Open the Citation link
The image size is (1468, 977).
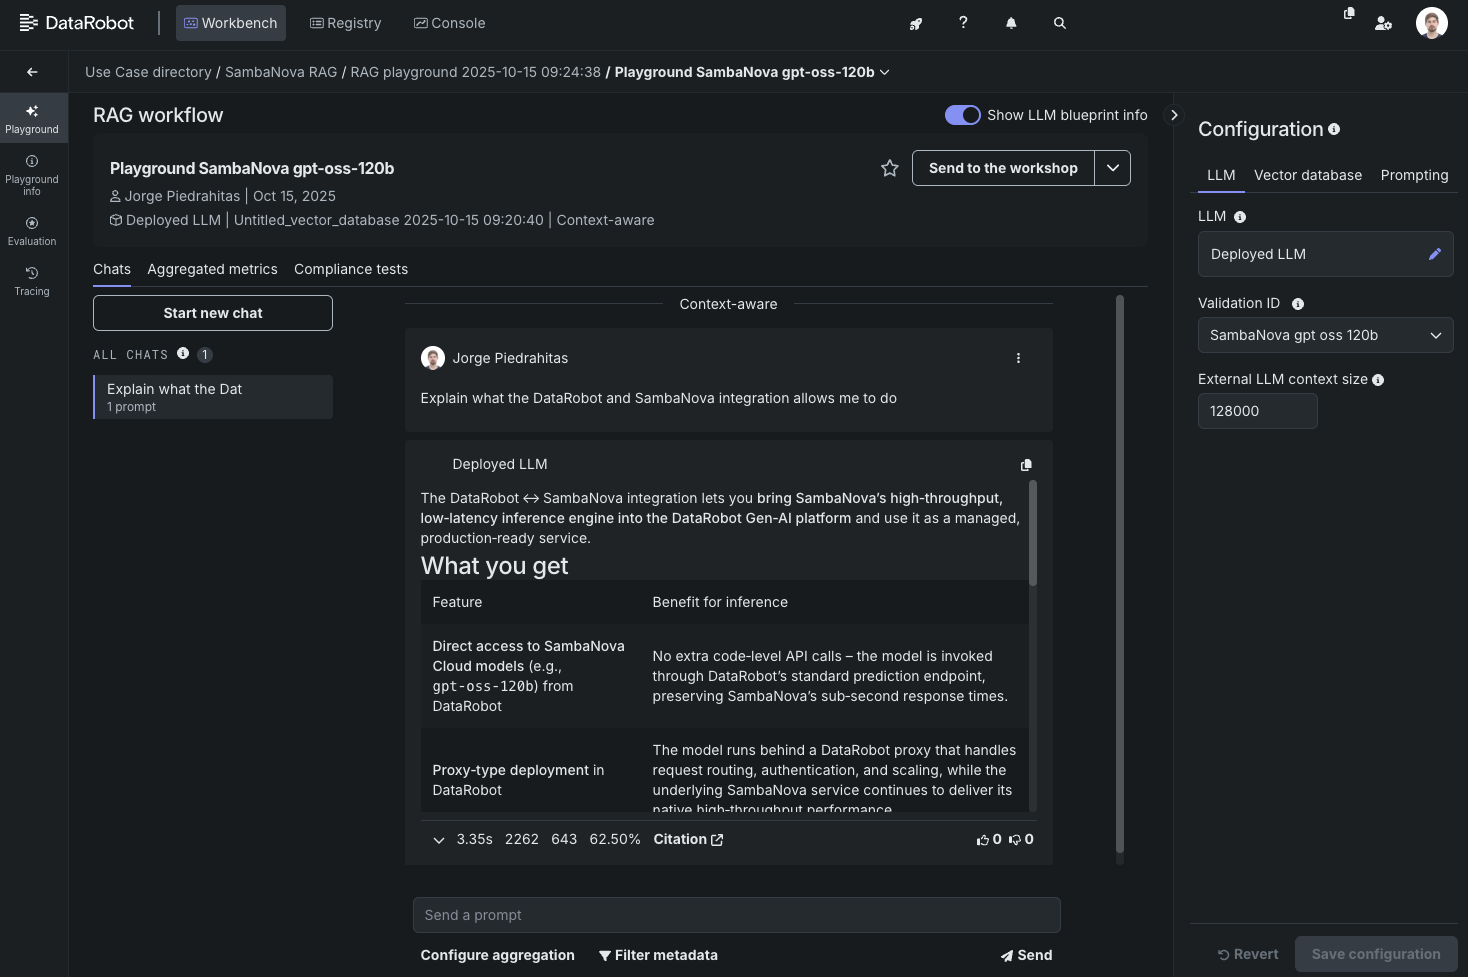coord(688,840)
